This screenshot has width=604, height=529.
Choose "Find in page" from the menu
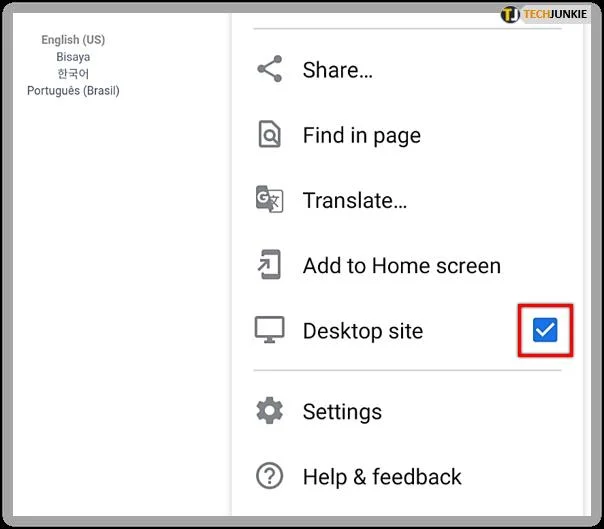361,135
